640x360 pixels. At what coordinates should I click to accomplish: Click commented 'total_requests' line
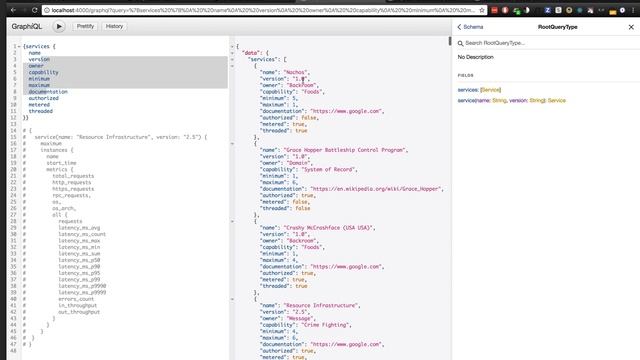tap(73, 176)
